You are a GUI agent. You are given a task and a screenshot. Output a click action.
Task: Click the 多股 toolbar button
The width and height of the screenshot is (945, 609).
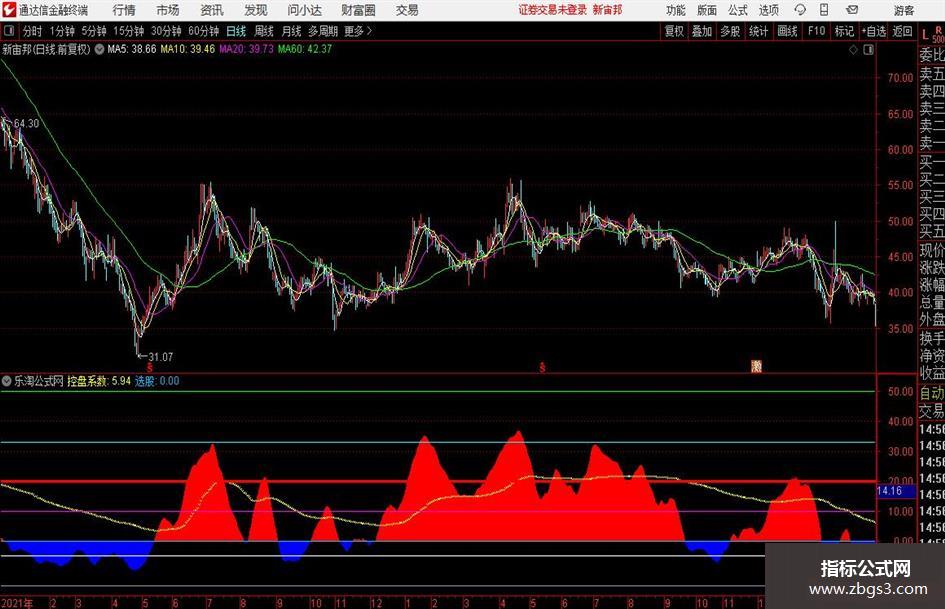pos(730,31)
